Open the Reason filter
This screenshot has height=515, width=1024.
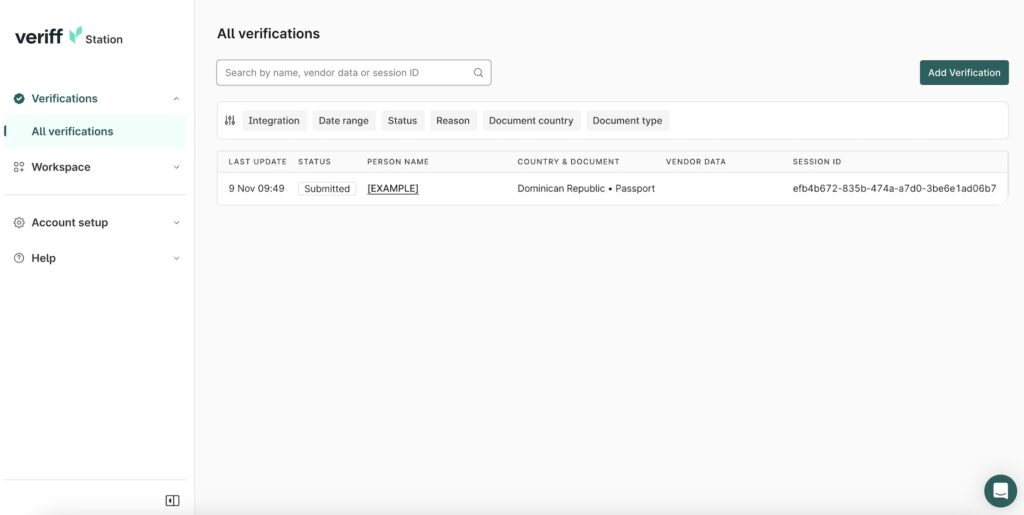(453, 121)
